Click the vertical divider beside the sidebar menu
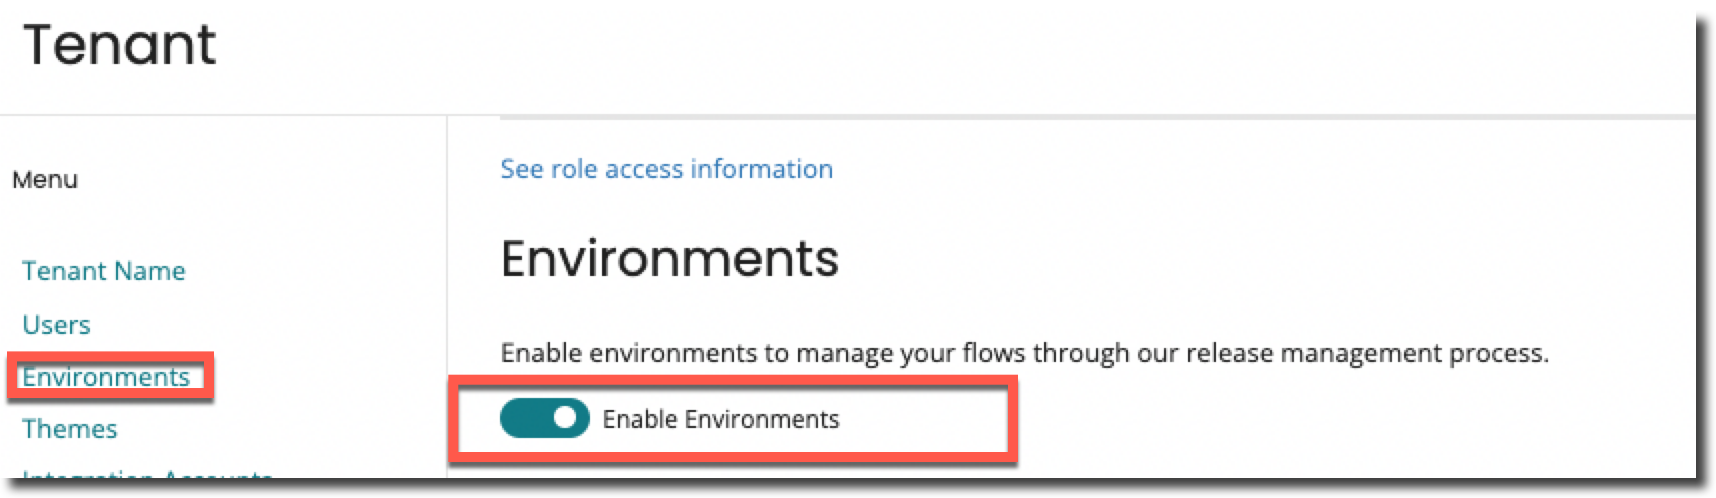1716x498 pixels. tap(447, 300)
